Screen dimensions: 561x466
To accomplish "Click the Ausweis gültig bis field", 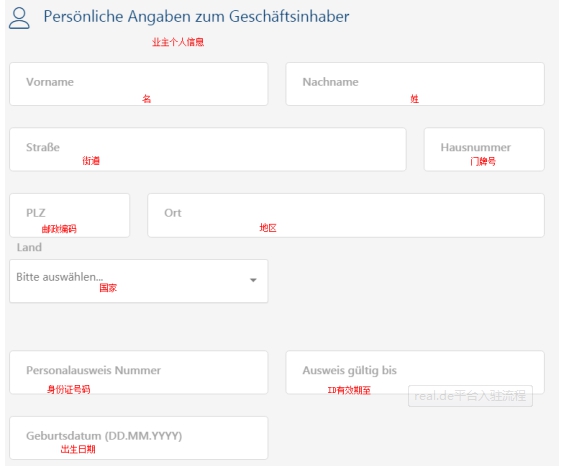I will [x=415, y=373].
